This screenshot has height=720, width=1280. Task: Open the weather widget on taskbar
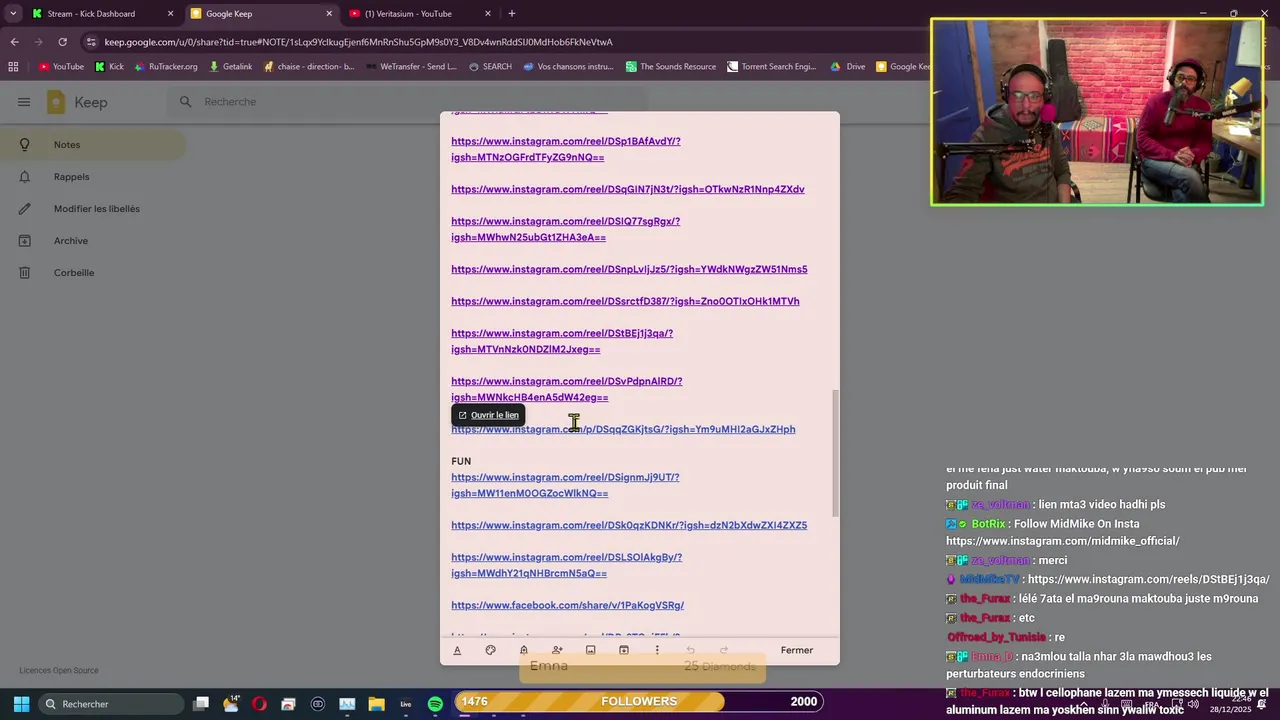pyautogui.click(x=231, y=704)
